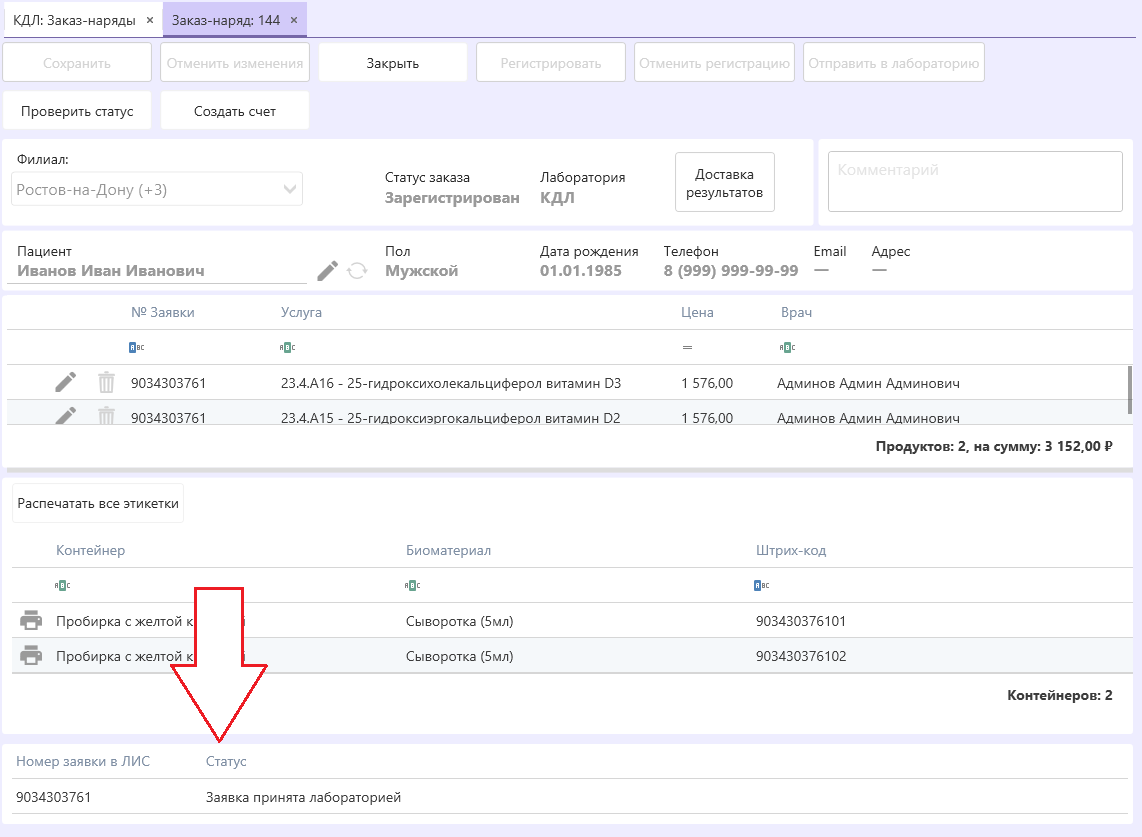Create invoice with Создать счет
Viewport: 1142px width, 837px height.
coord(235,111)
